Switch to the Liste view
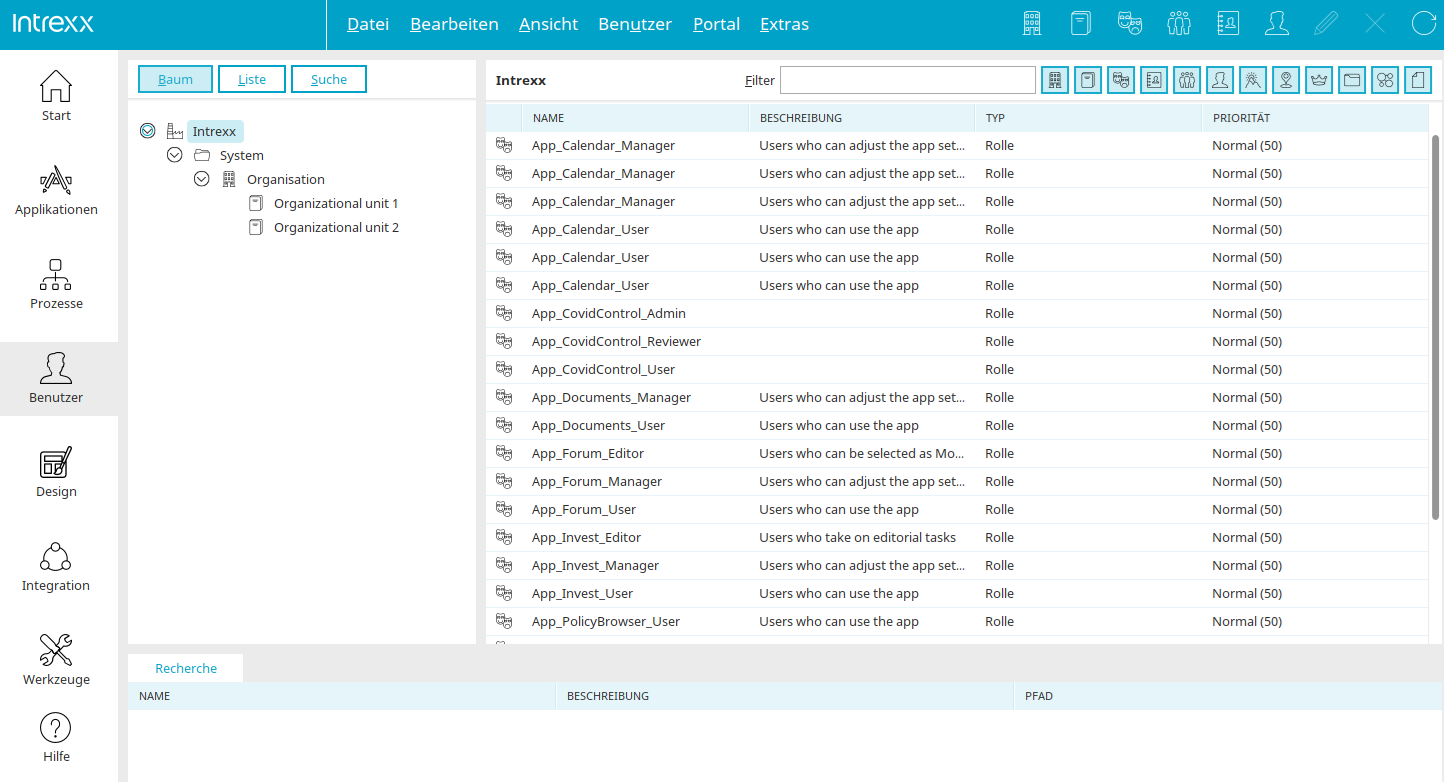1444x782 pixels. click(x=252, y=79)
